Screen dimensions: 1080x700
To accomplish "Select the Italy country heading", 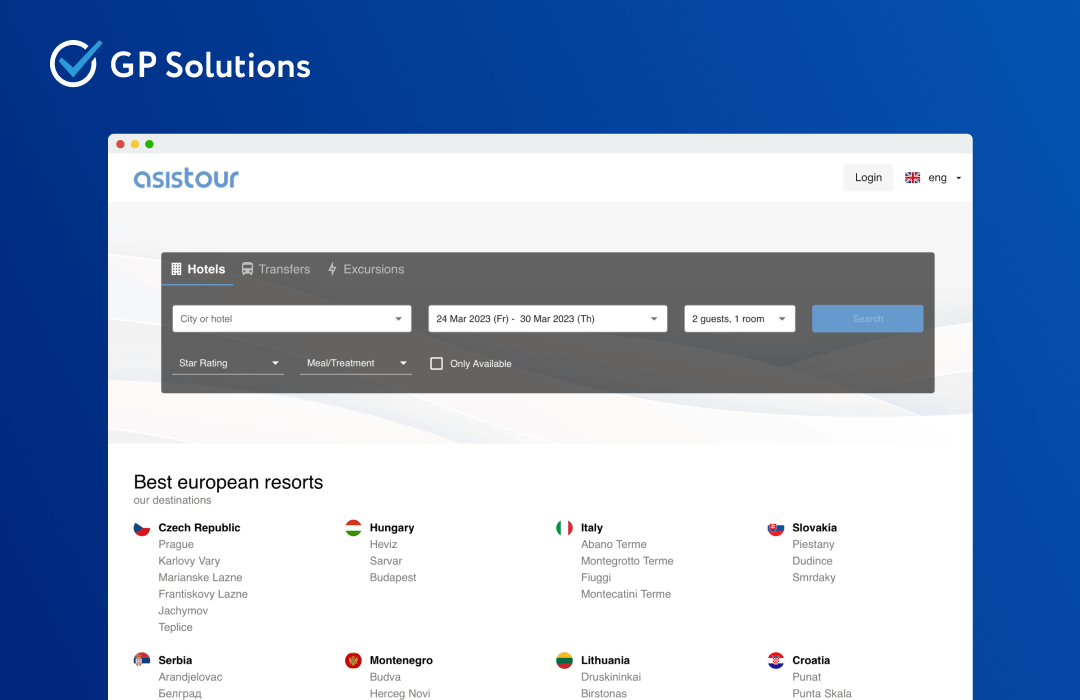I will pyautogui.click(x=592, y=528).
